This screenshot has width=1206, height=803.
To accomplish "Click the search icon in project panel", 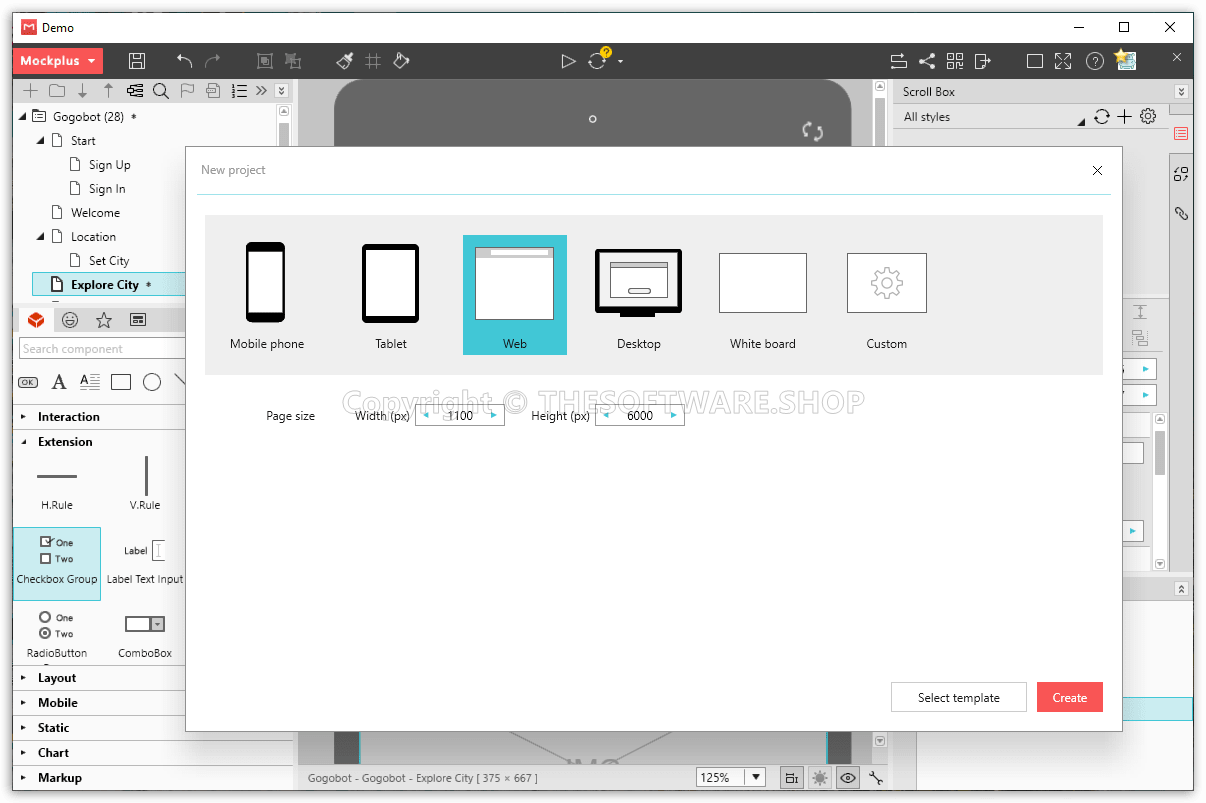I will point(161,90).
